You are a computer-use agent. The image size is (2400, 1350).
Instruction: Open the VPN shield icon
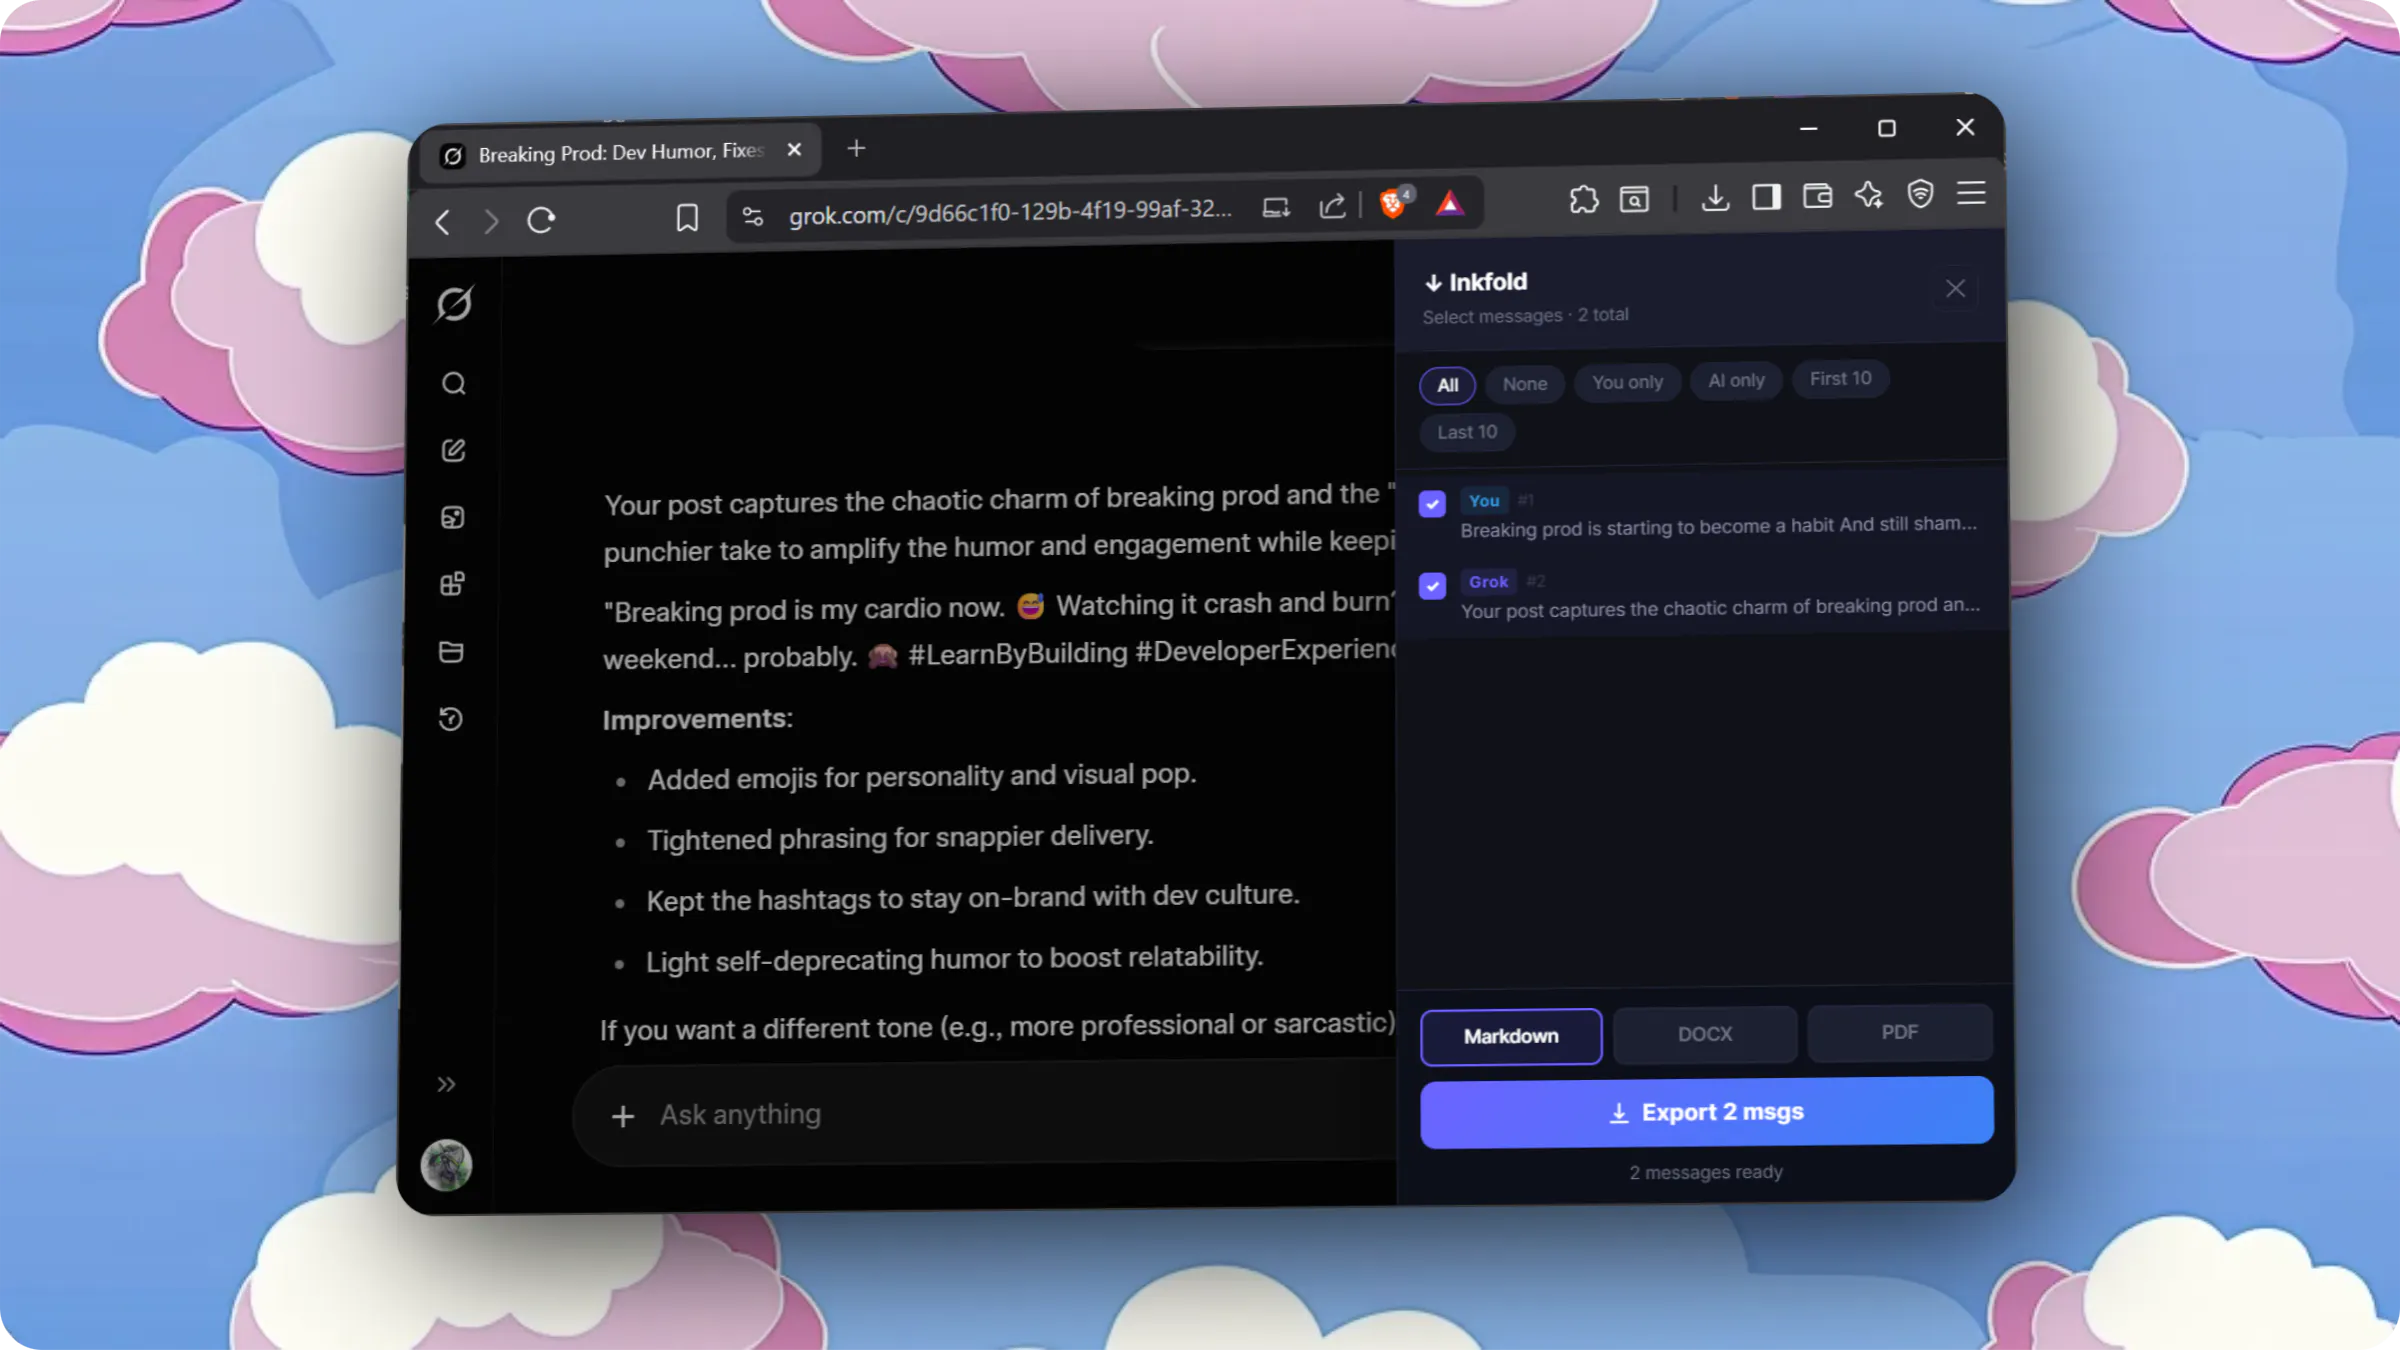[1920, 193]
